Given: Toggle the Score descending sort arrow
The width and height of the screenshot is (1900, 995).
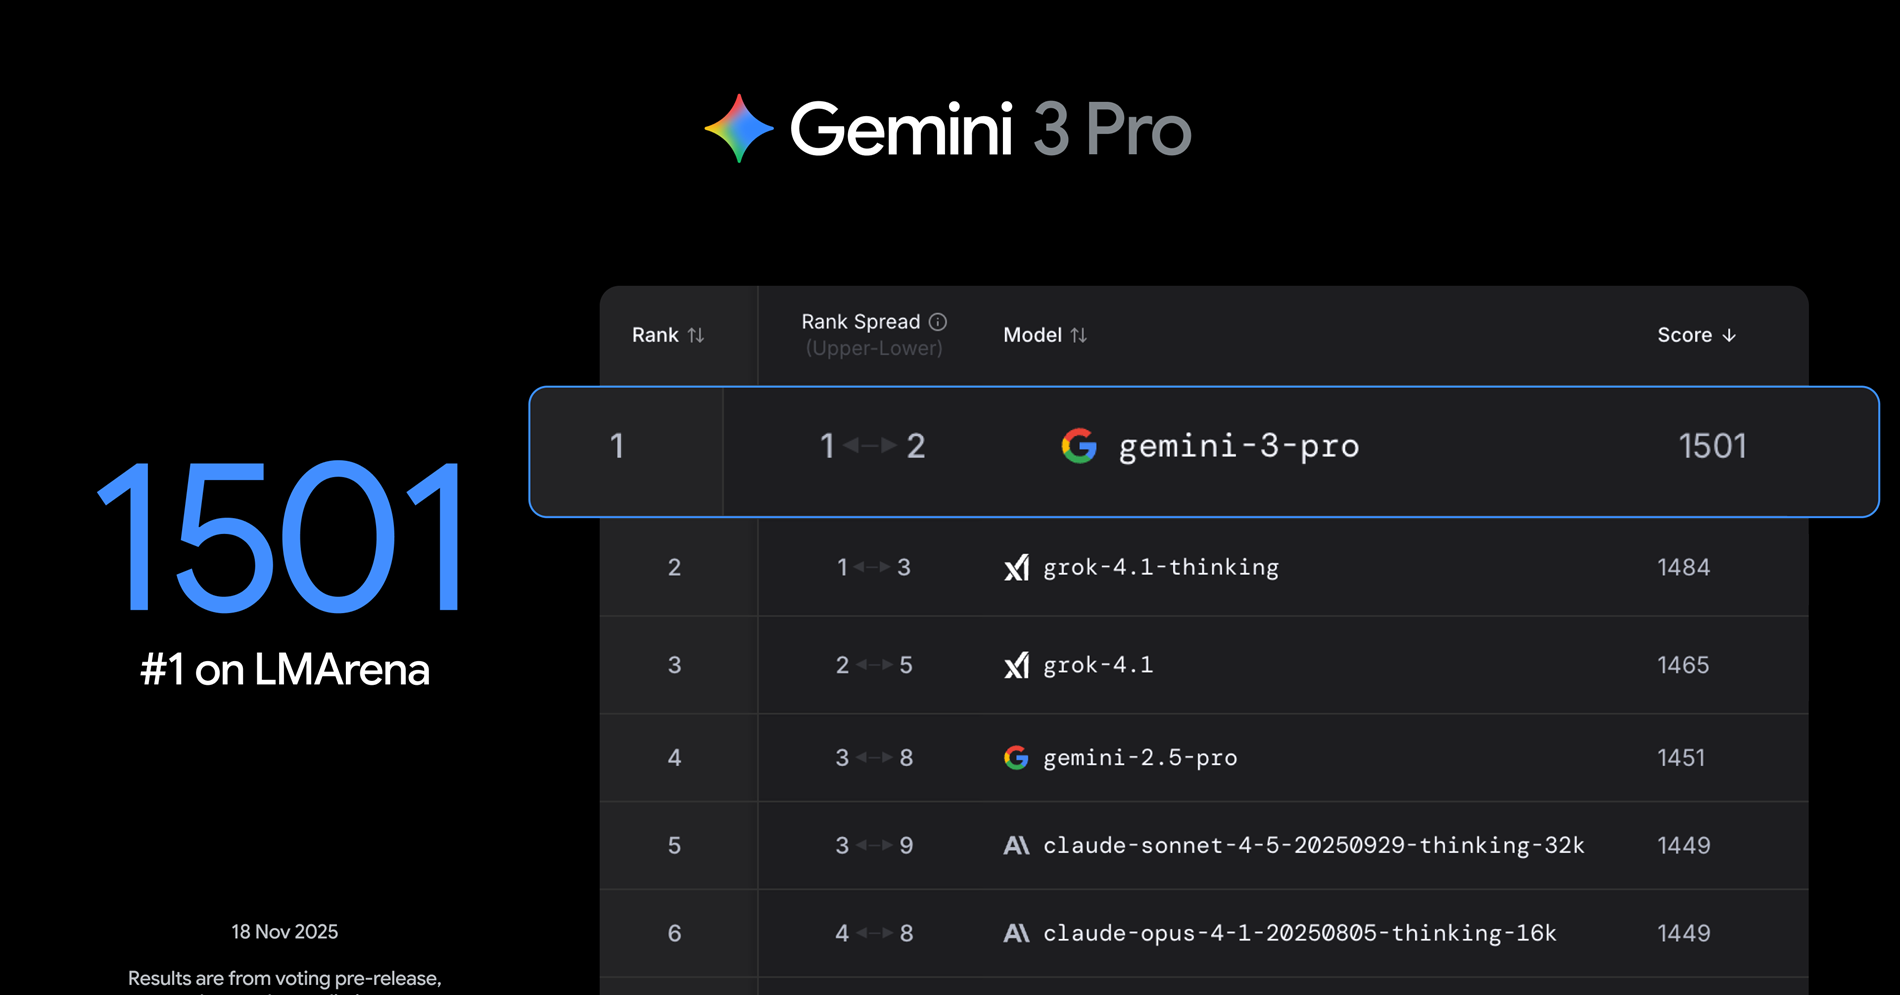Looking at the screenshot, I should (x=1729, y=335).
